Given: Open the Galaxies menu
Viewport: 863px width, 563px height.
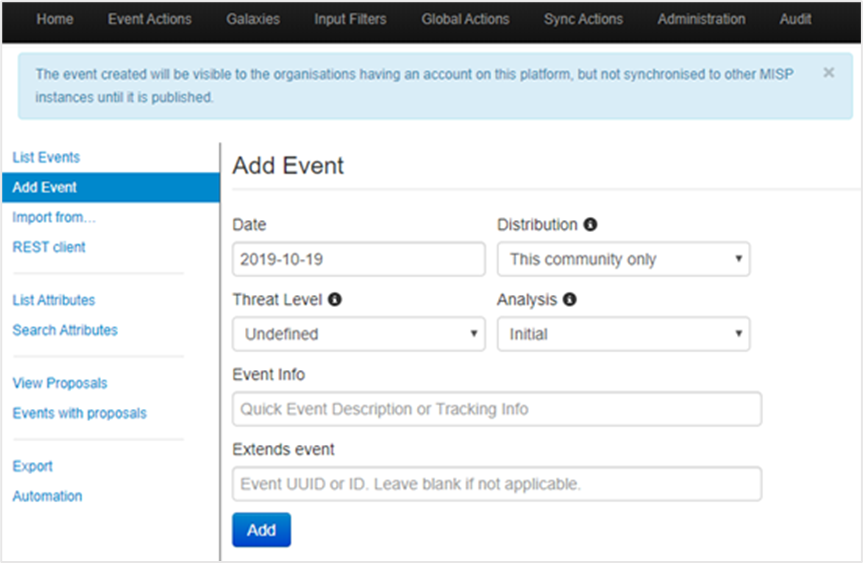Looking at the screenshot, I should (x=253, y=19).
